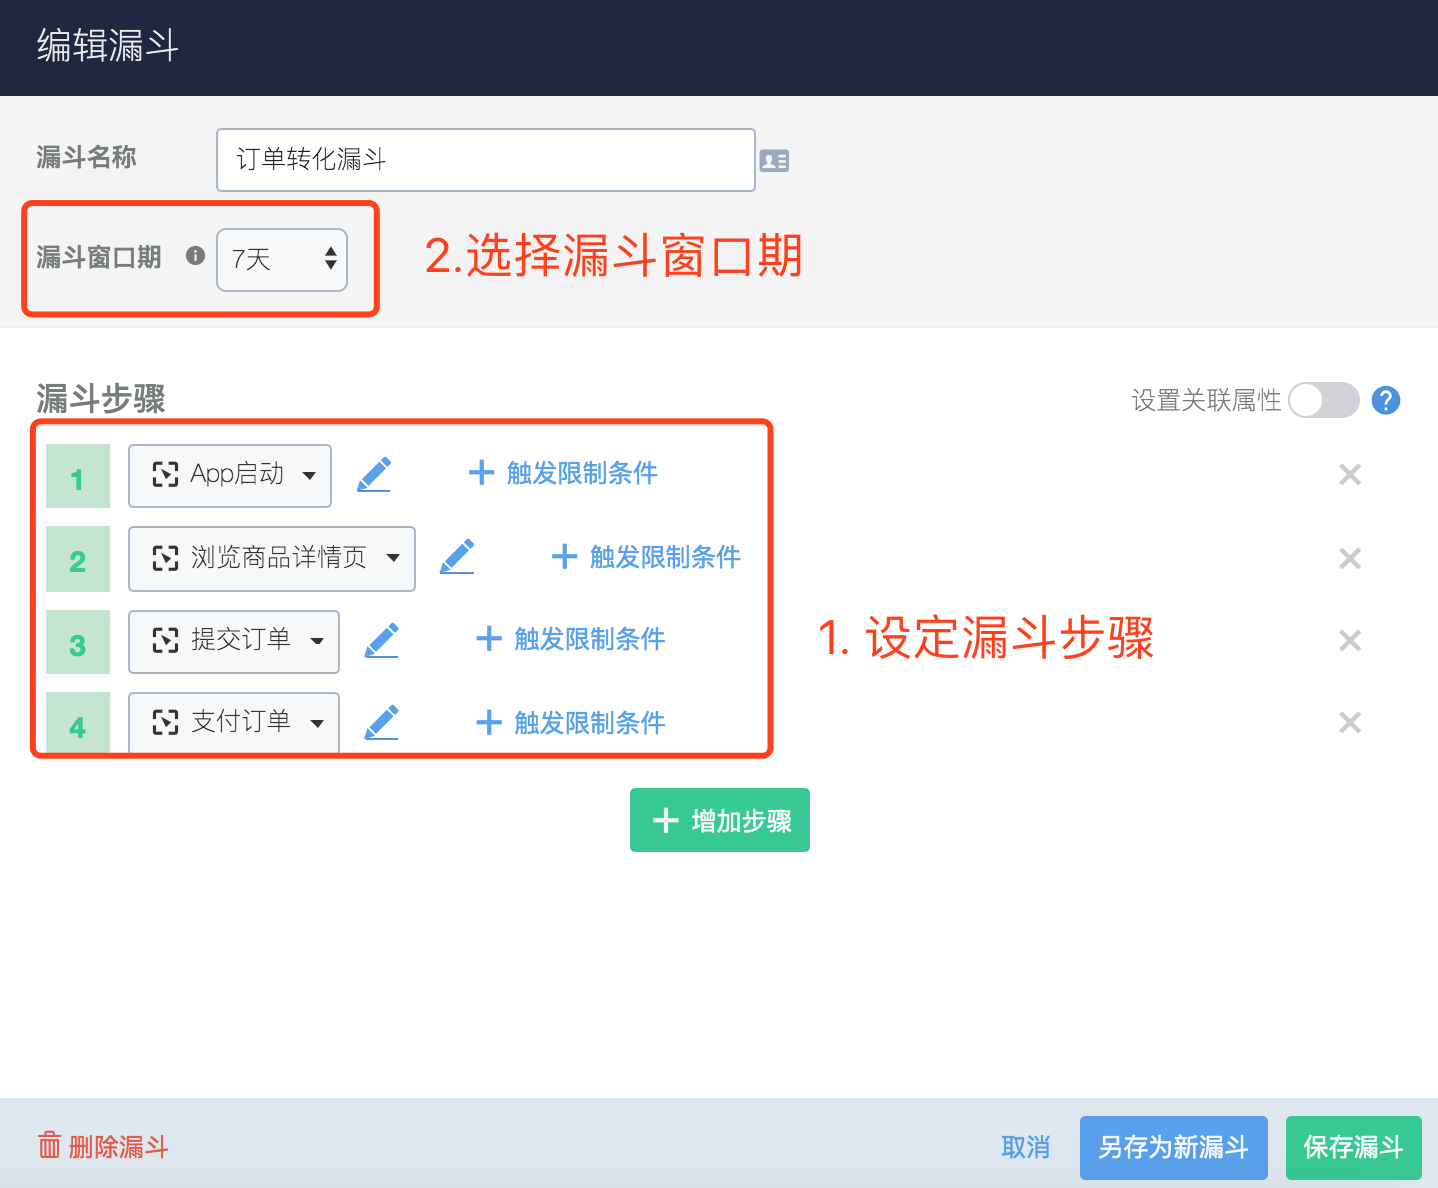The width and height of the screenshot is (1438, 1188).
Task: Click the 取消 link
Action: coord(1026,1147)
